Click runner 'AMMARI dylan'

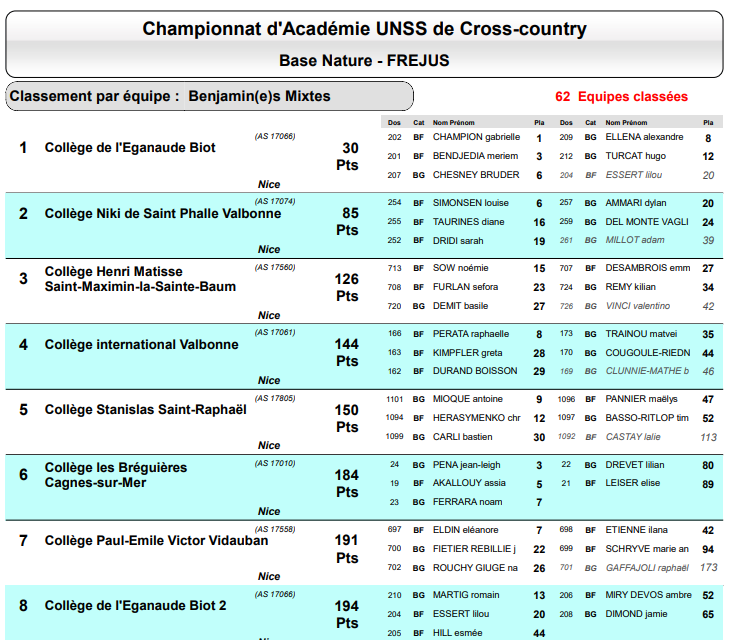(x=636, y=203)
